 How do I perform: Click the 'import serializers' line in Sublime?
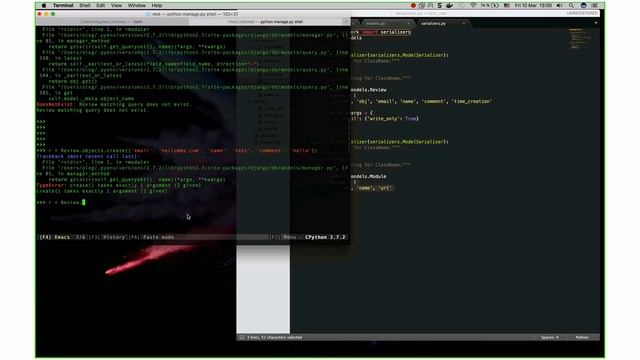pyautogui.click(x=381, y=32)
